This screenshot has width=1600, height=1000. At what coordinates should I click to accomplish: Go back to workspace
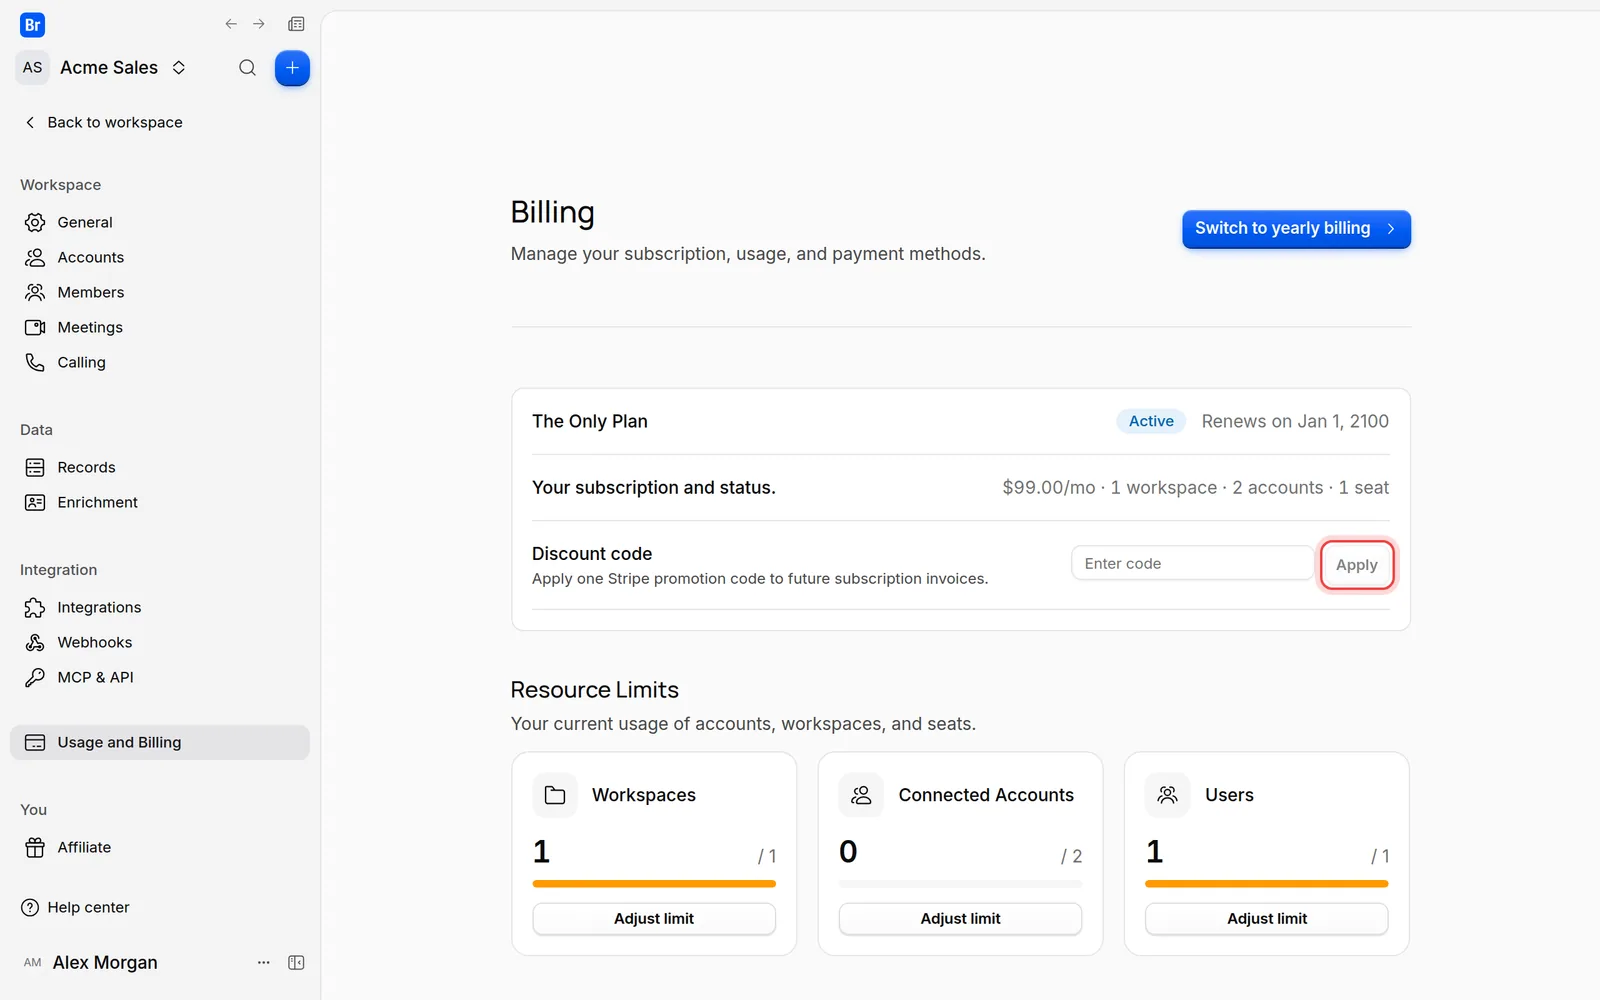click(103, 122)
